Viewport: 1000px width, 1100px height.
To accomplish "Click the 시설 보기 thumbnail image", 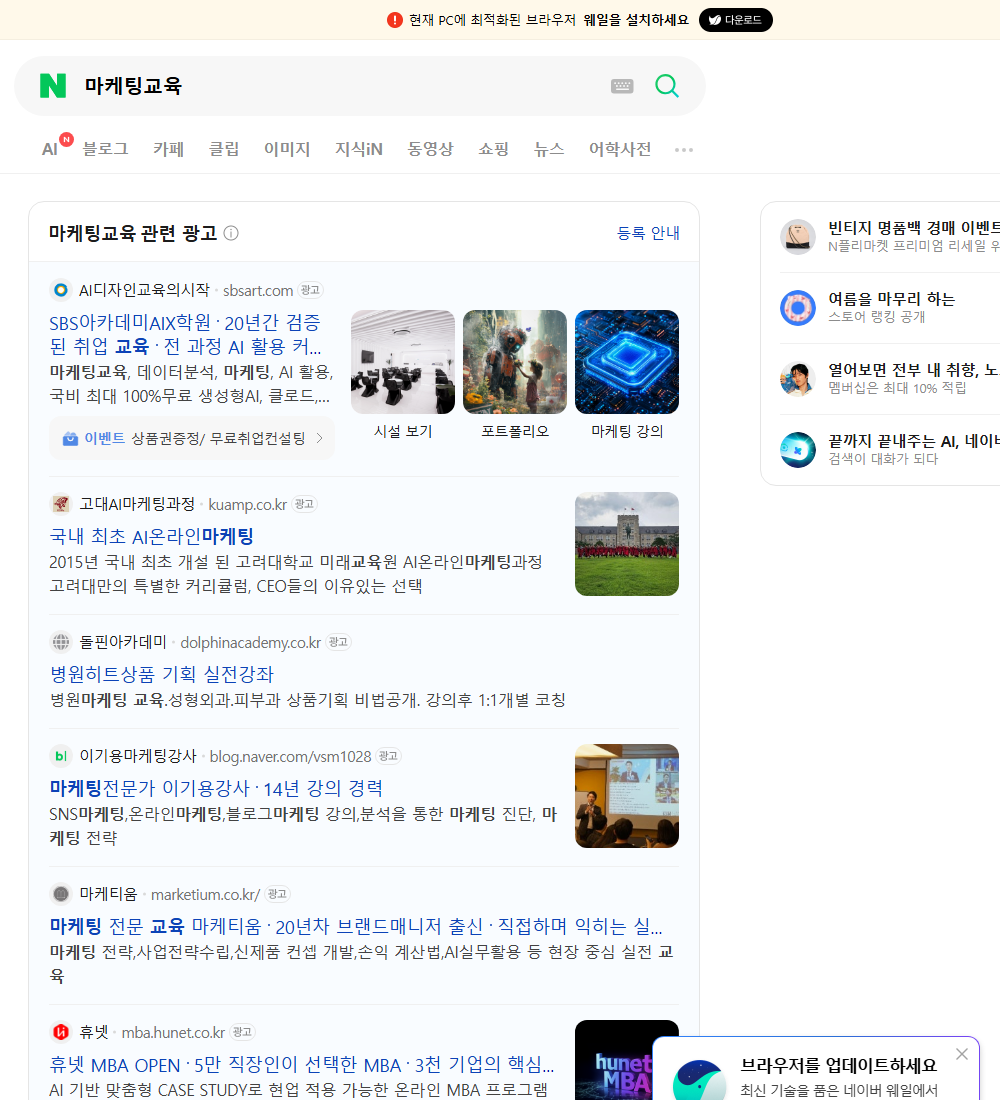I will pyautogui.click(x=403, y=362).
